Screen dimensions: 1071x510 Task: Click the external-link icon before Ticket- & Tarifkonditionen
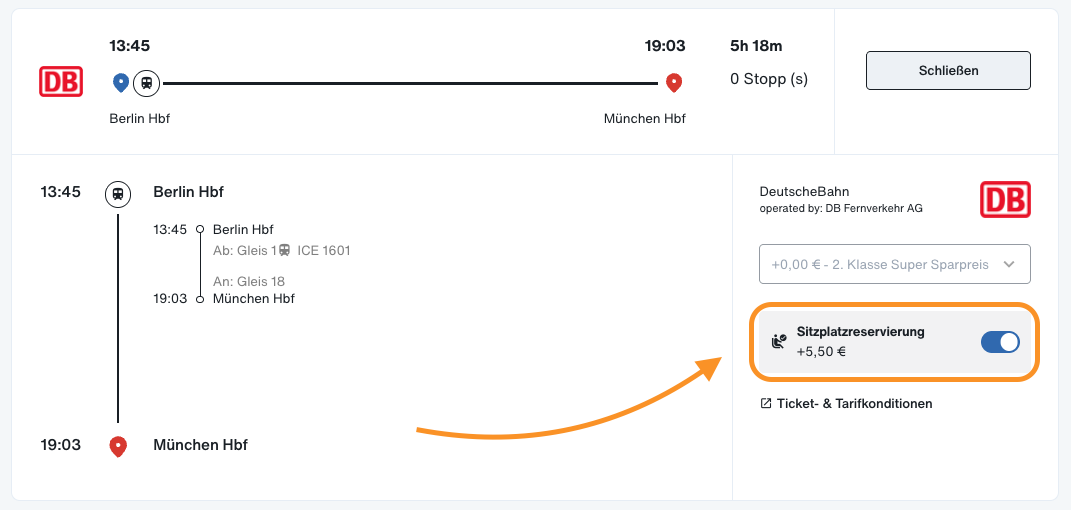pos(766,403)
